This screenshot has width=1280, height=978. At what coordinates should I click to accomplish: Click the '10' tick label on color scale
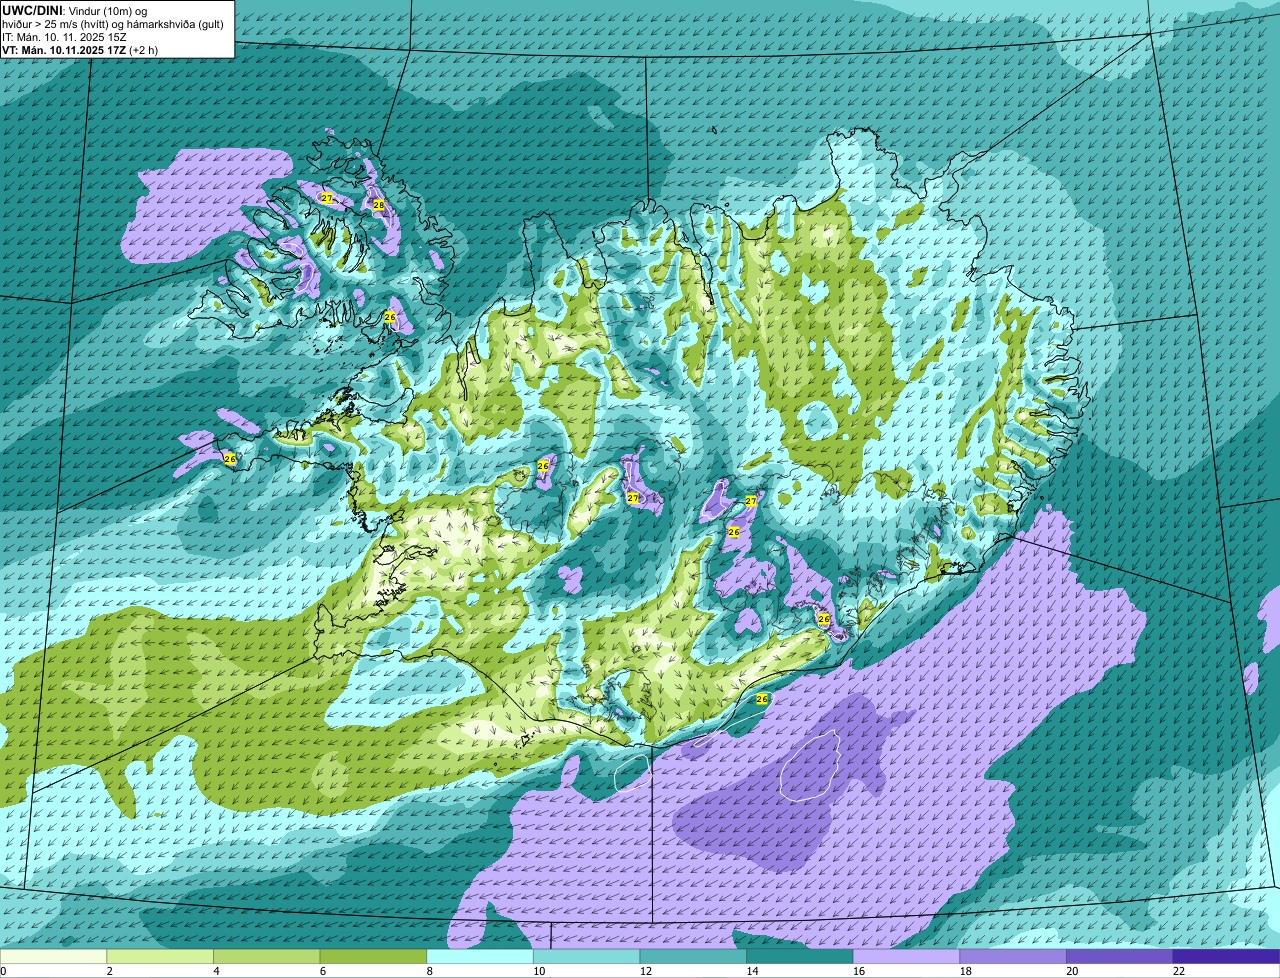click(x=539, y=971)
